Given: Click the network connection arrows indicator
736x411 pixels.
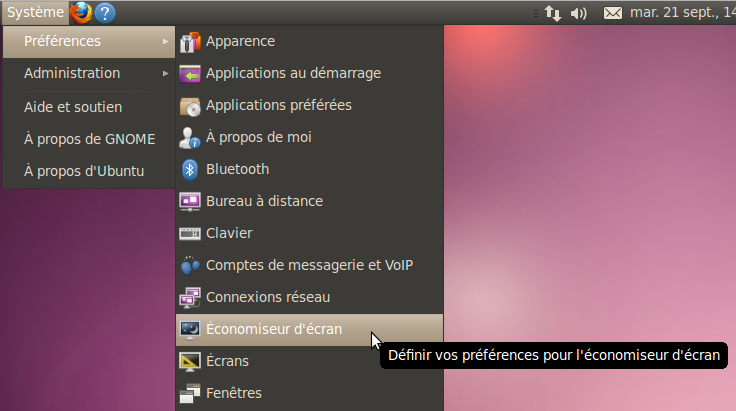Looking at the screenshot, I should pos(552,13).
